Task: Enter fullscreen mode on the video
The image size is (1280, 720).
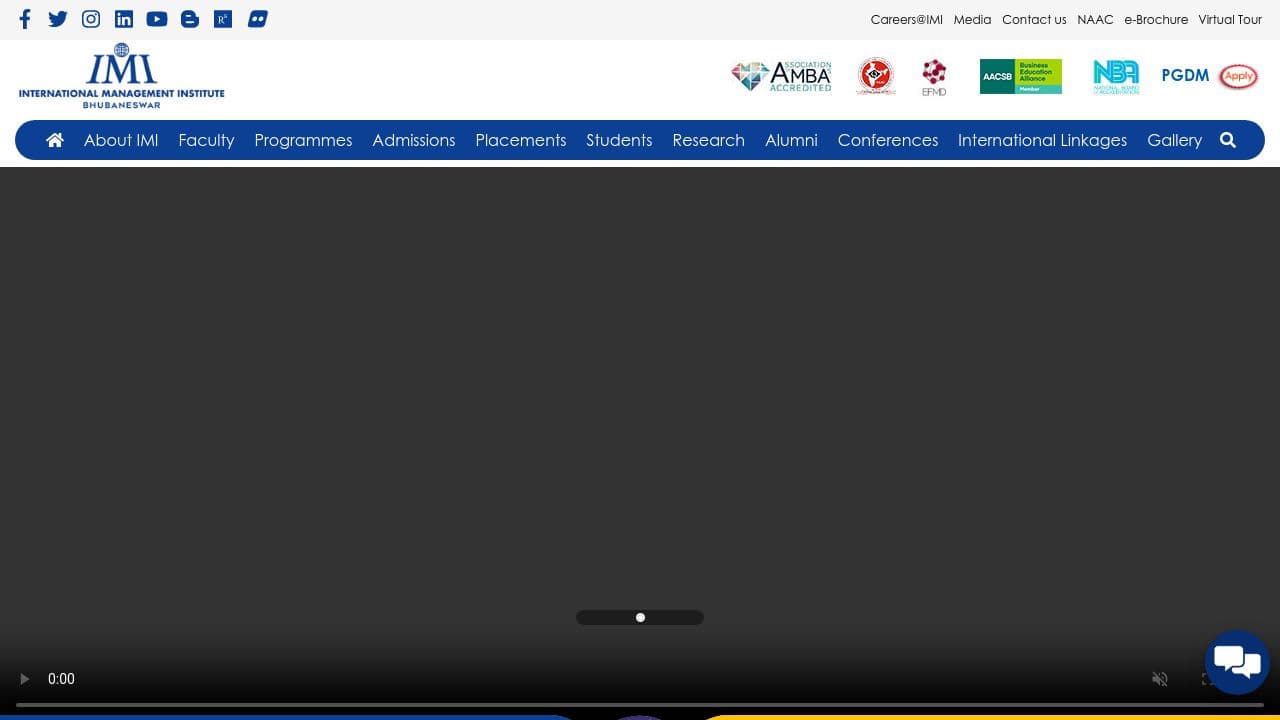Action: pyautogui.click(x=1208, y=679)
